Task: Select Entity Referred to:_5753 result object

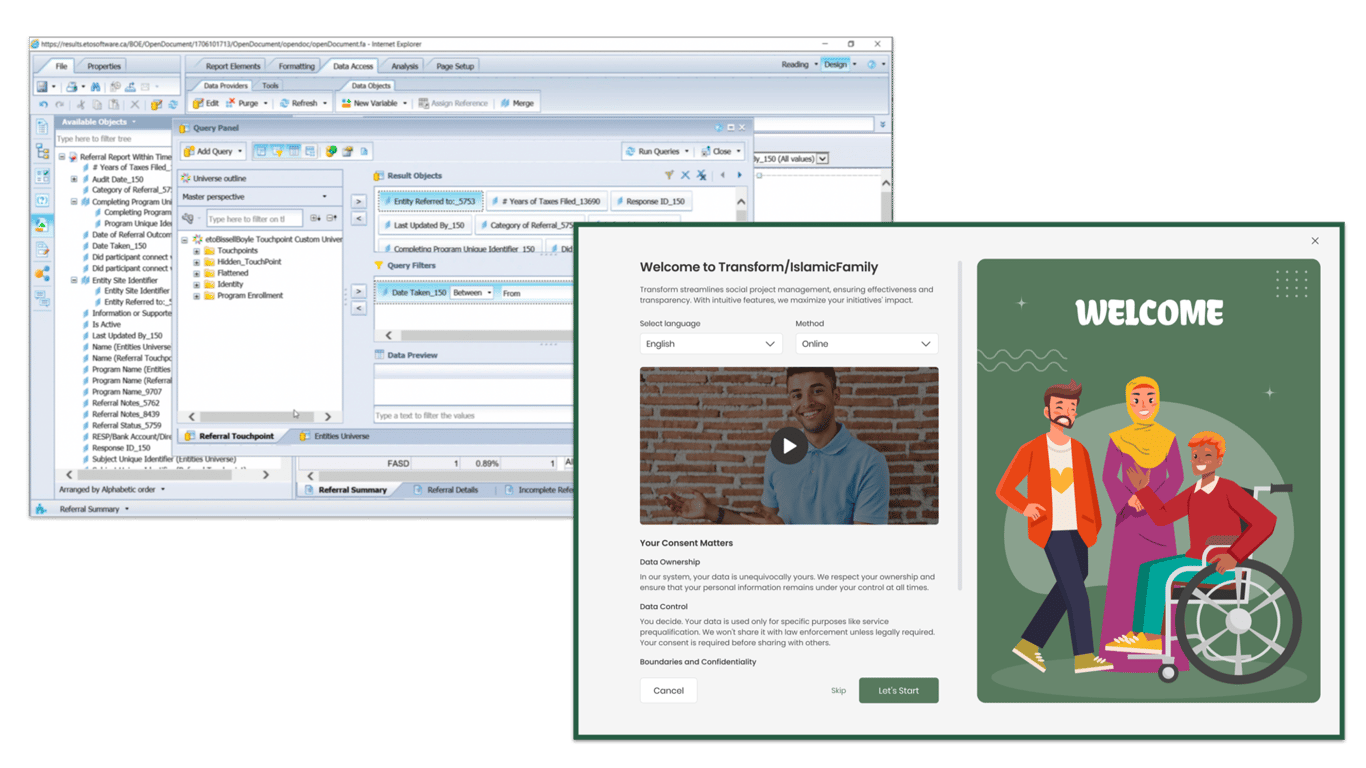Action: 430,201
